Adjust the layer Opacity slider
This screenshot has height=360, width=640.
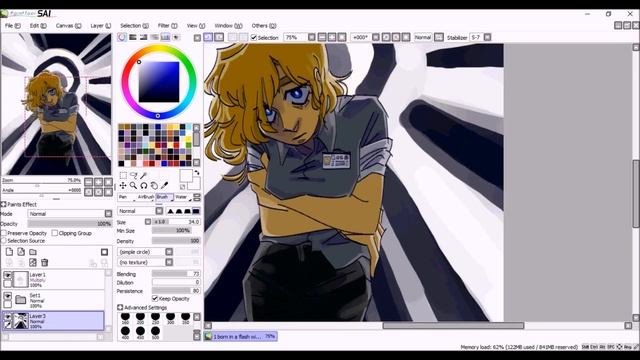click(x=70, y=224)
